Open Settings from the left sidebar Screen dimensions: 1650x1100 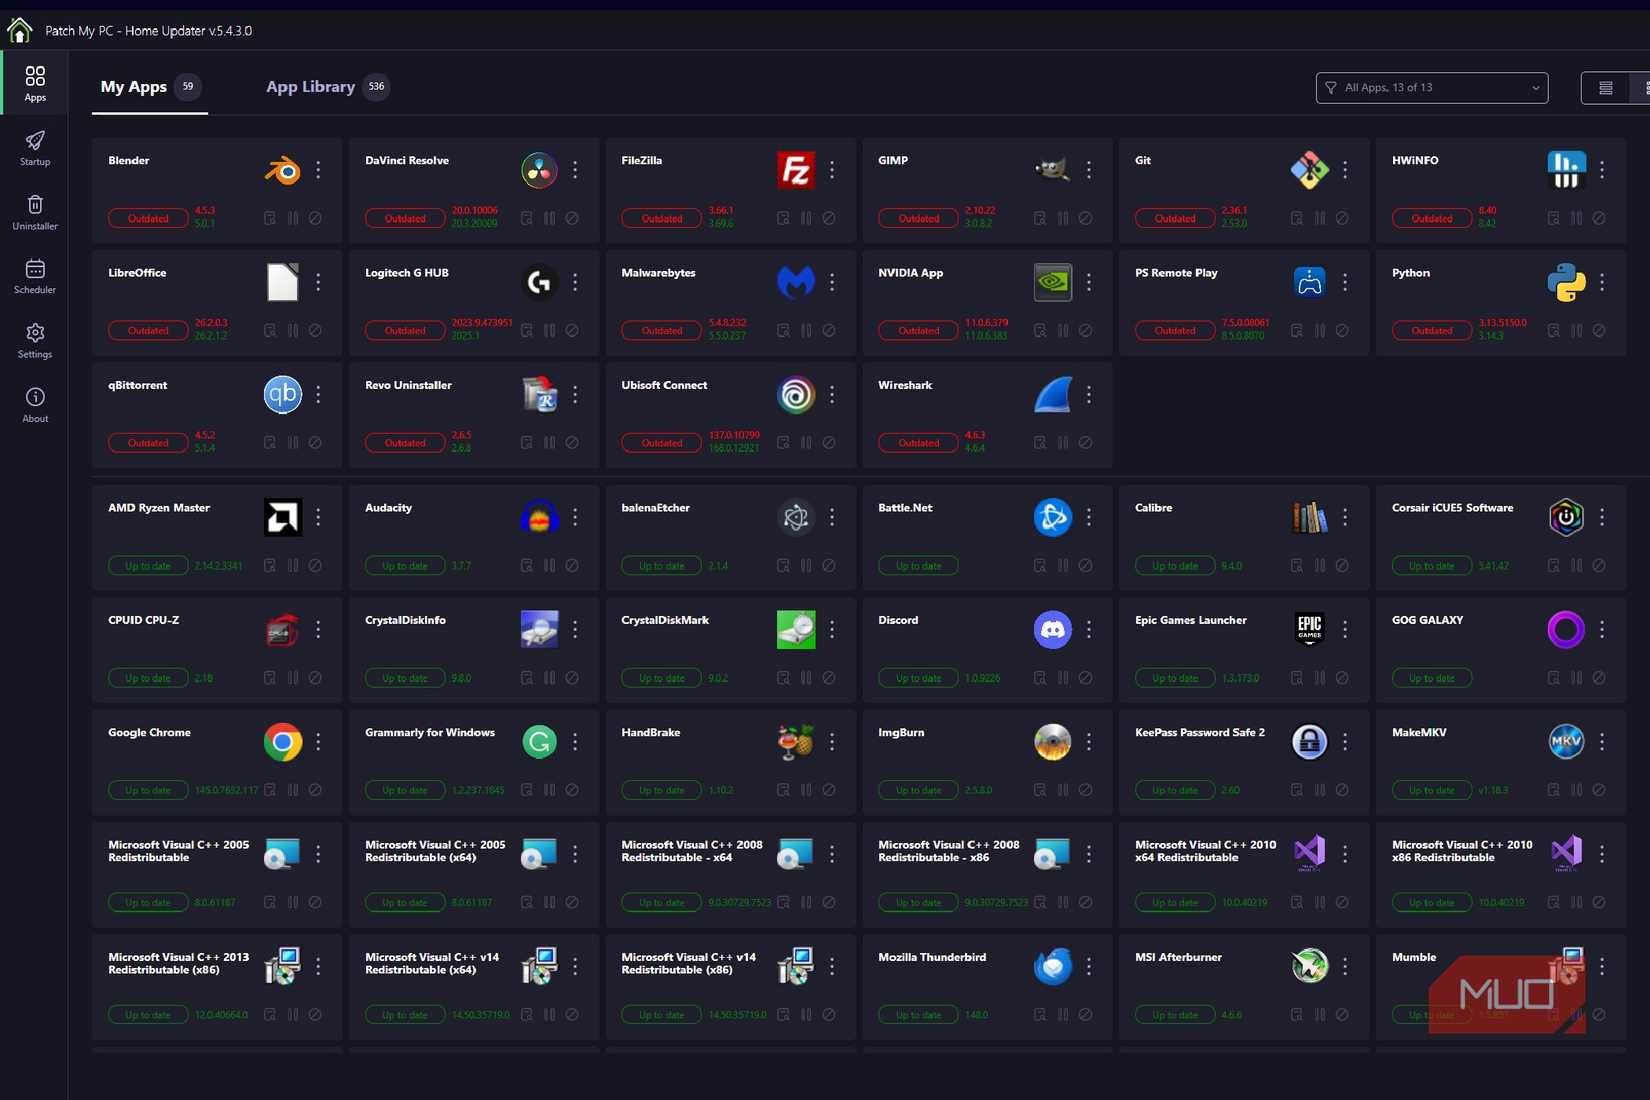click(35, 340)
